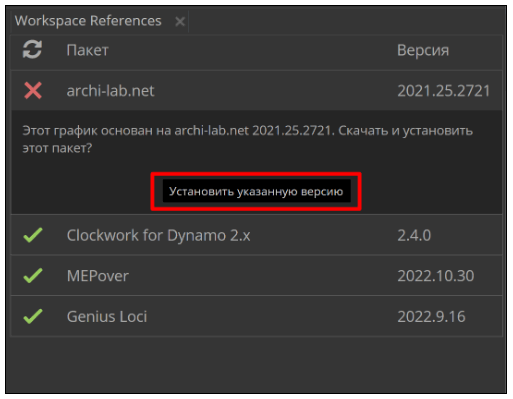Click the message about downloading archi-lab.net

pyautogui.click(x=247, y=139)
